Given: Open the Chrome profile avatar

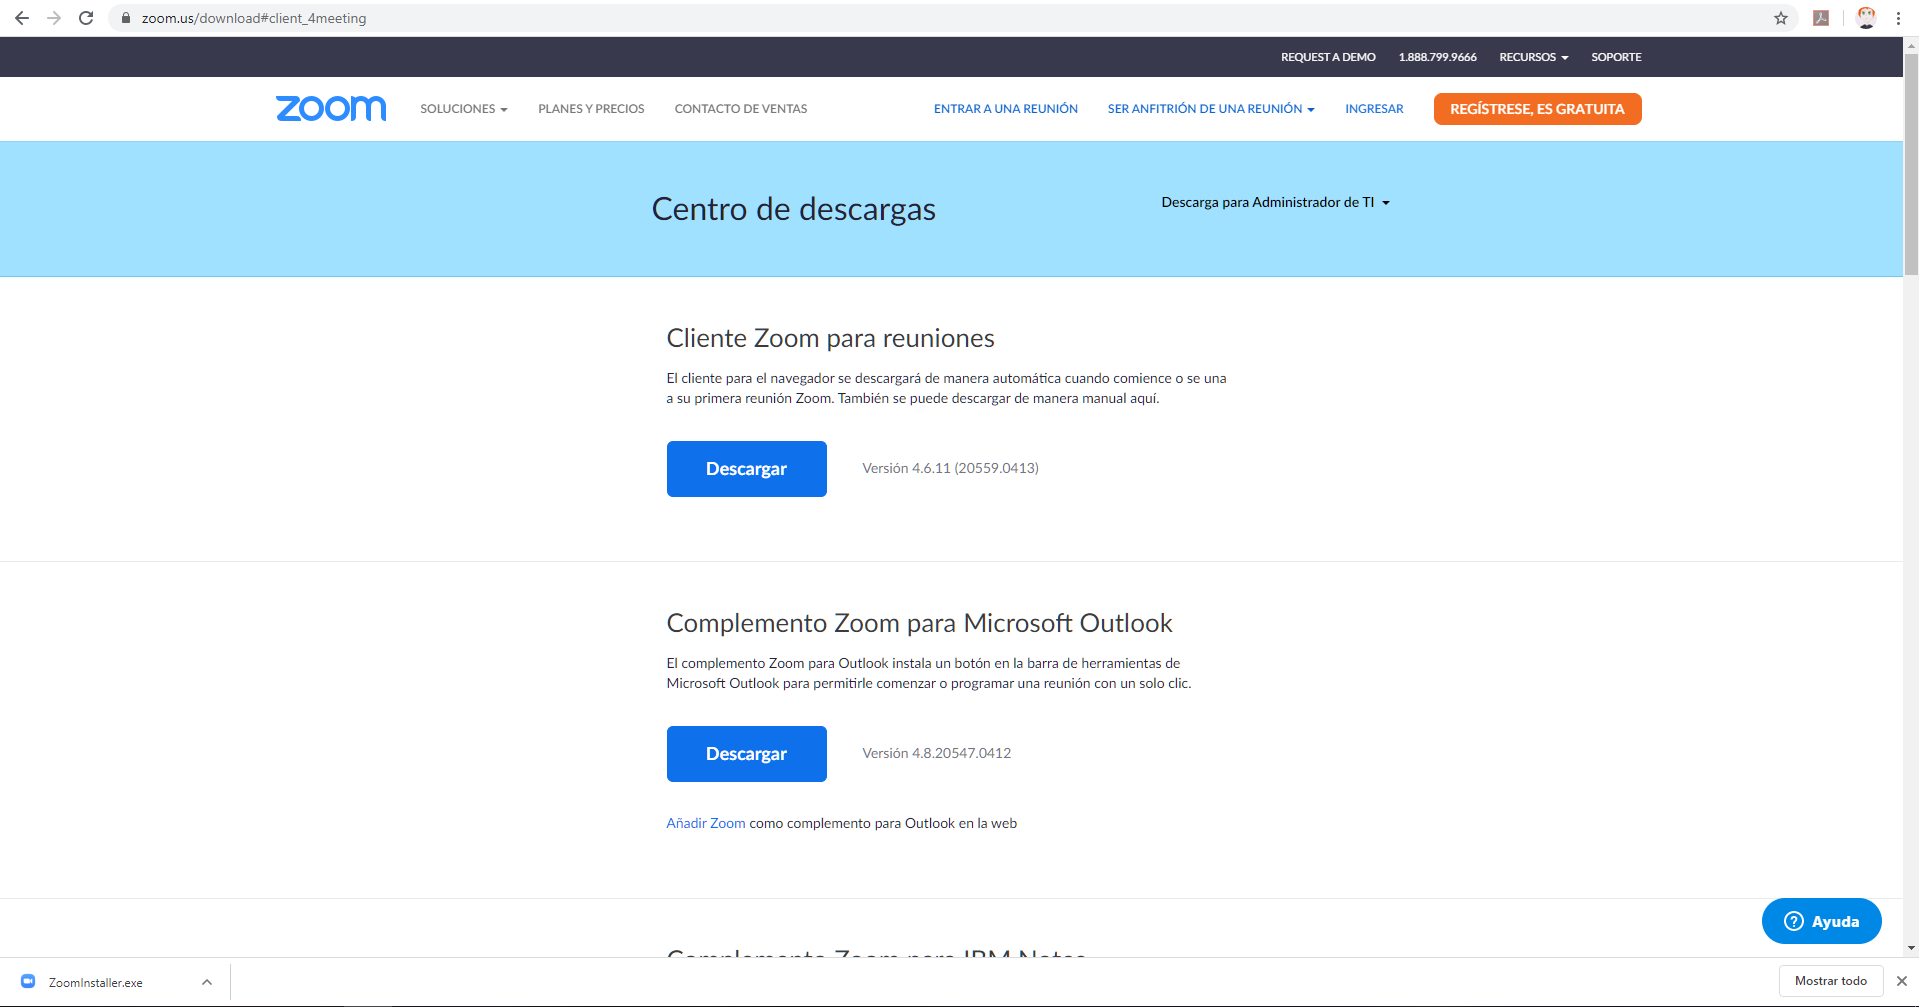Looking at the screenshot, I should [x=1866, y=18].
